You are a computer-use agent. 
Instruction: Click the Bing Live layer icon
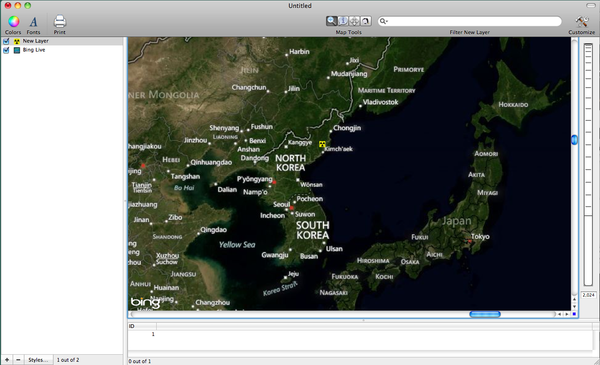coord(17,50)
